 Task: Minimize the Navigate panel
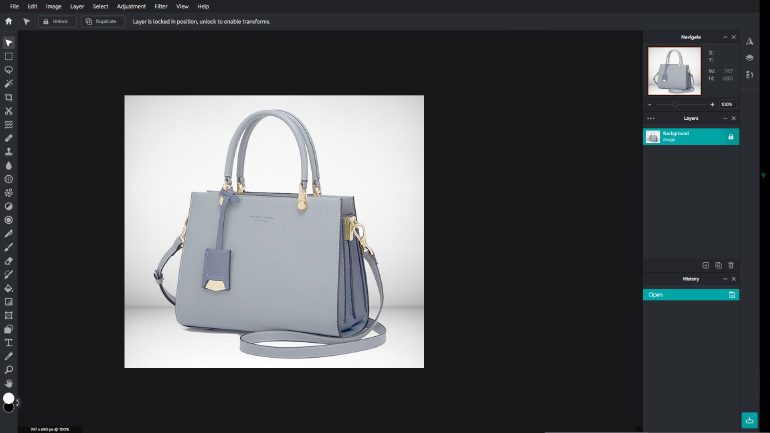click(725, 37)
